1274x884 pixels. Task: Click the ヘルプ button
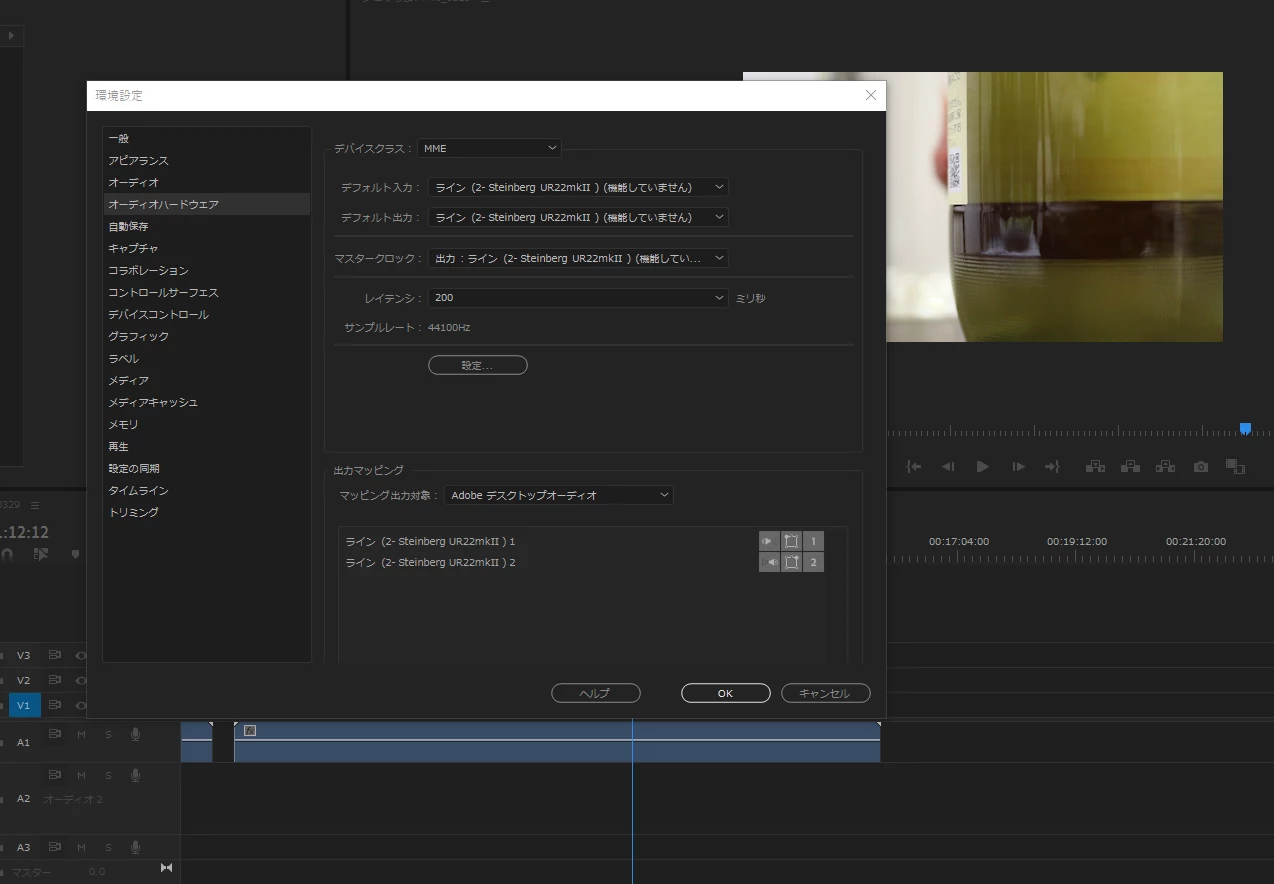(596, 693)
